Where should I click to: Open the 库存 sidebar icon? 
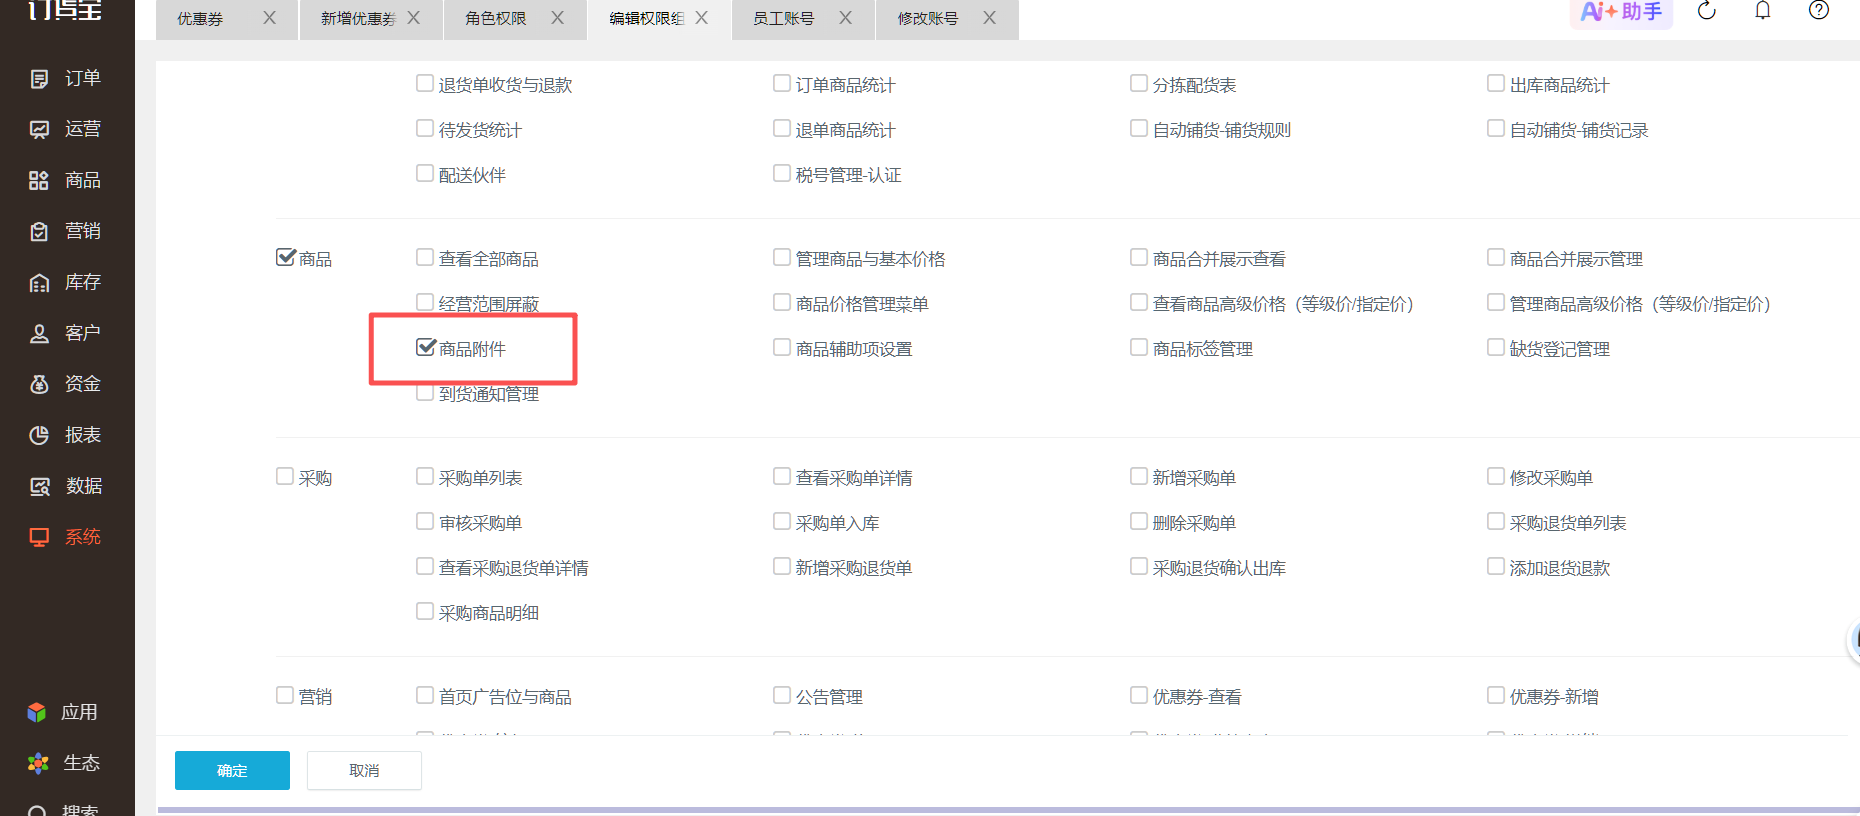click(x=40, y=283)
